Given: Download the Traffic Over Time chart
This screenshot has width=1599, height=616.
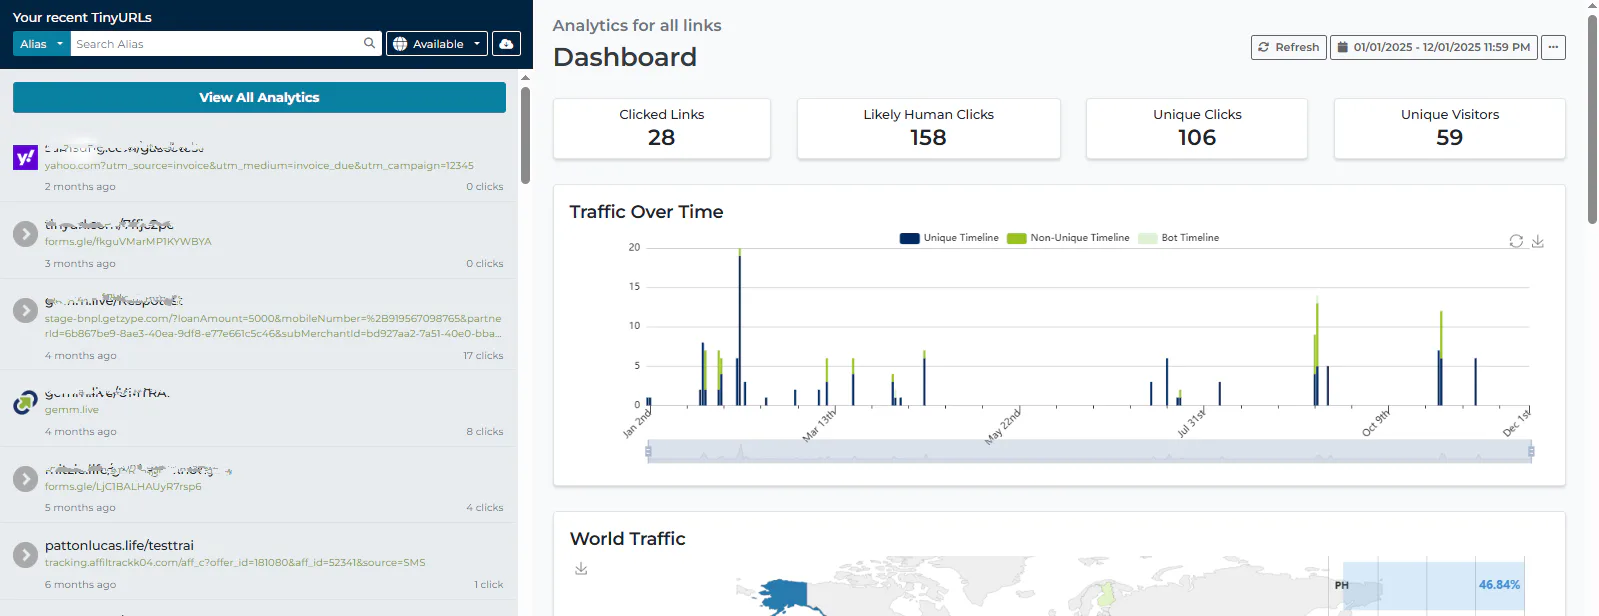Looking at the screenshot, I should 1538,241.
